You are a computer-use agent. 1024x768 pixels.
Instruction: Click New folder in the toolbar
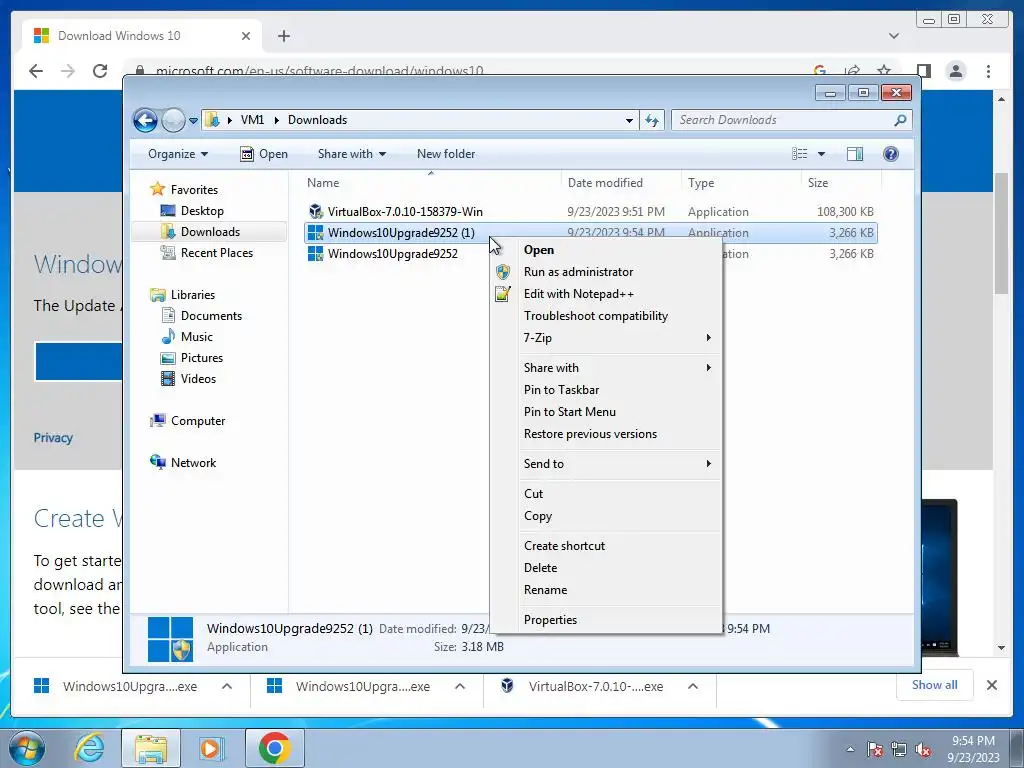coord(446,154)
